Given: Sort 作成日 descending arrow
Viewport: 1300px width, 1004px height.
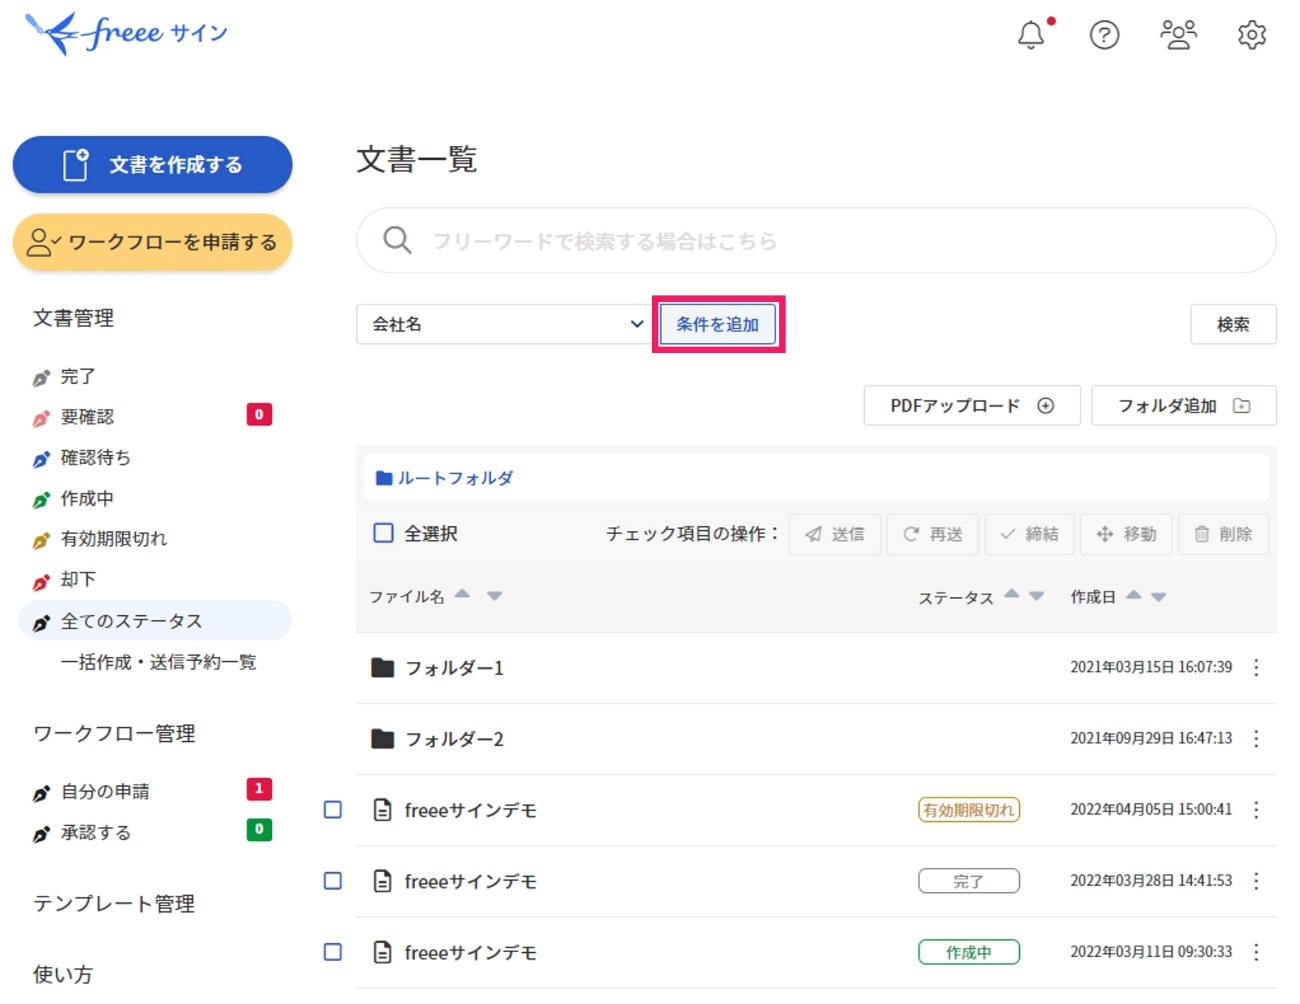Looking at the screenshot, I should click(1158, 596).
